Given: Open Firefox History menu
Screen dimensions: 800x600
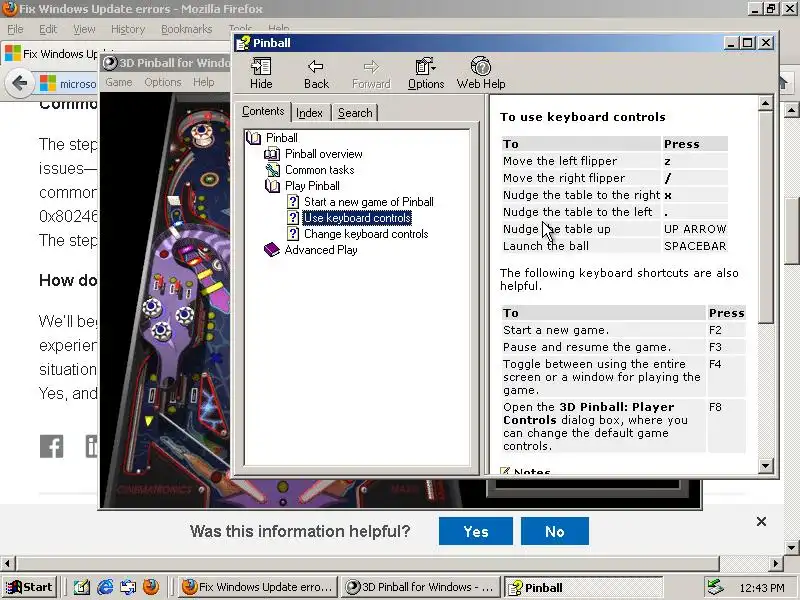Looking at the screenshot, I should [128, 30].
